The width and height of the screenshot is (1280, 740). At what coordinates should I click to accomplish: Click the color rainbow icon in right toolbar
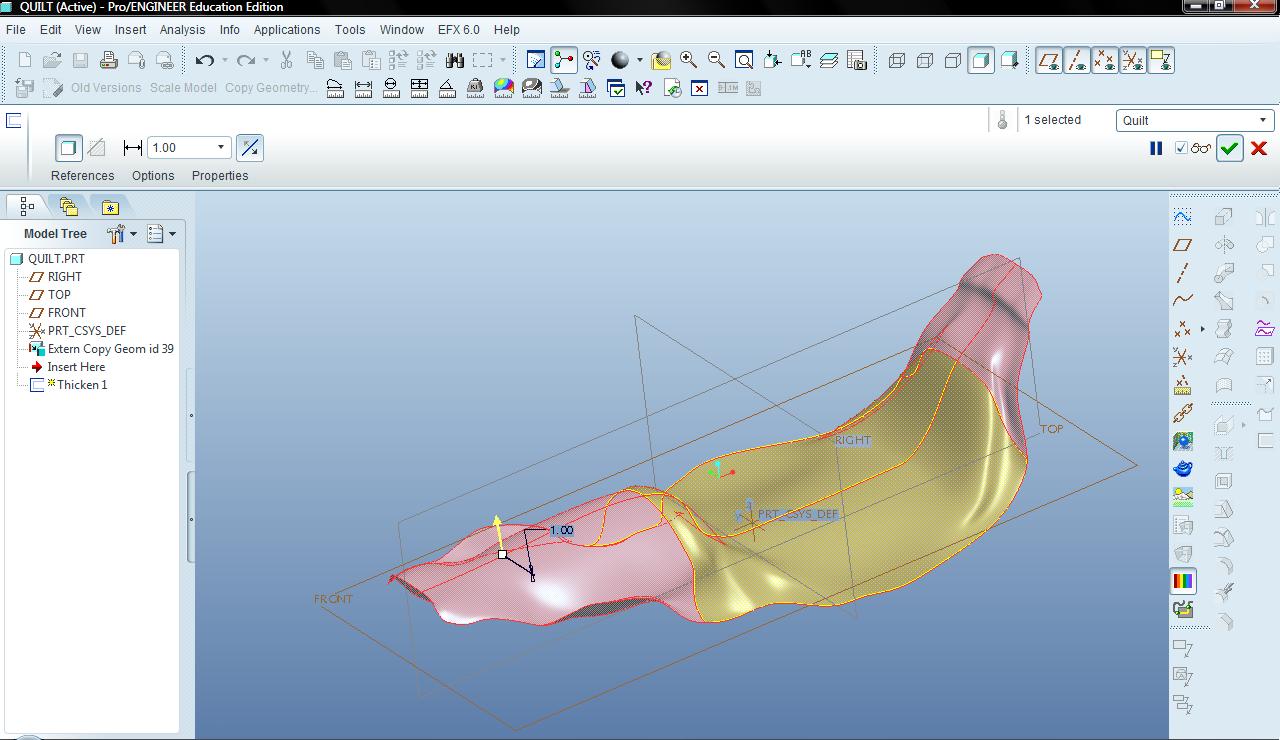point(1183,581)
